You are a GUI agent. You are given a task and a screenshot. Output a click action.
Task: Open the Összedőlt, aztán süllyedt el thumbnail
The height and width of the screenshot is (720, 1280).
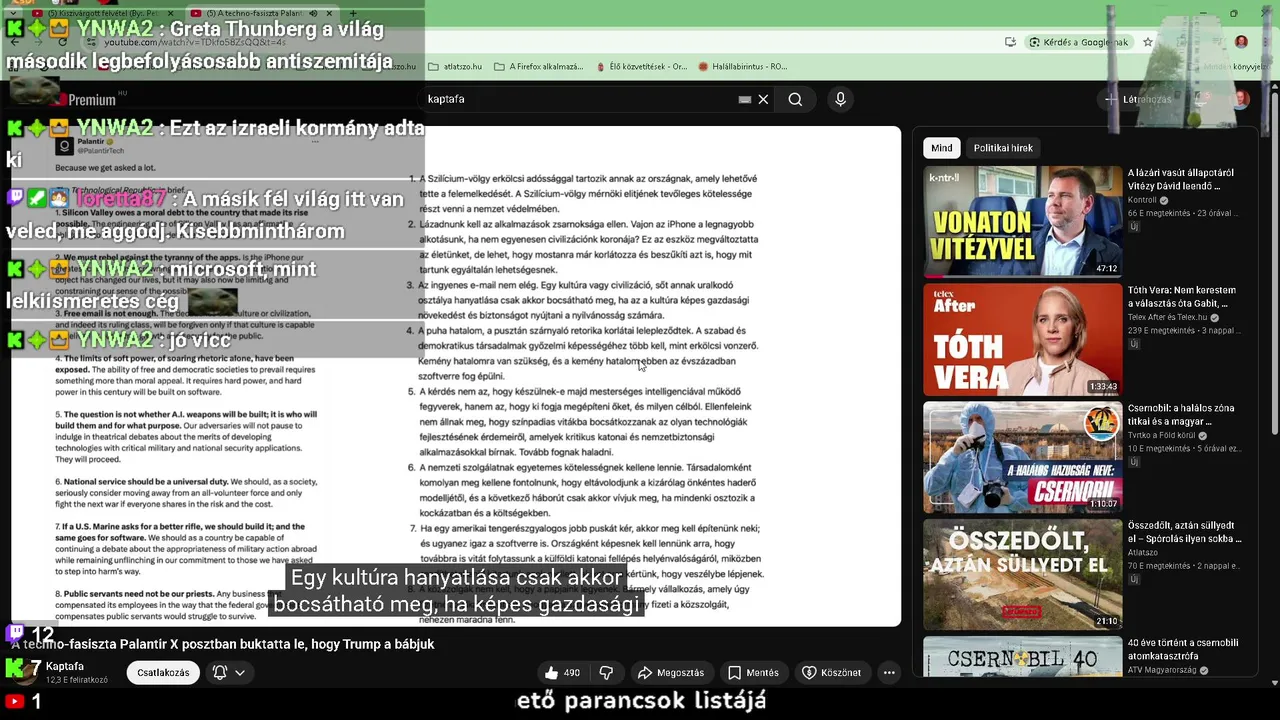(1023, 574)
